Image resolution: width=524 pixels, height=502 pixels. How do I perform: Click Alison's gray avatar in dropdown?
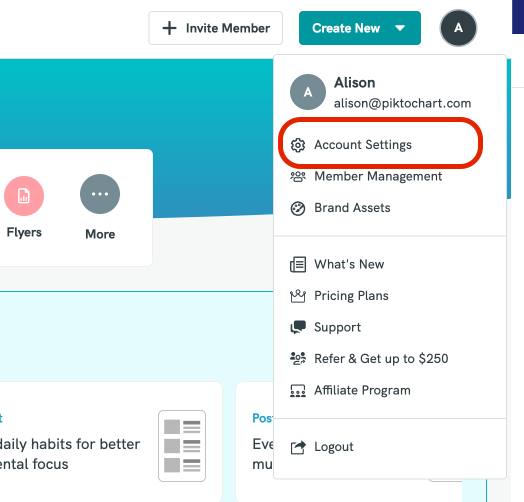[x=308, y=92]
